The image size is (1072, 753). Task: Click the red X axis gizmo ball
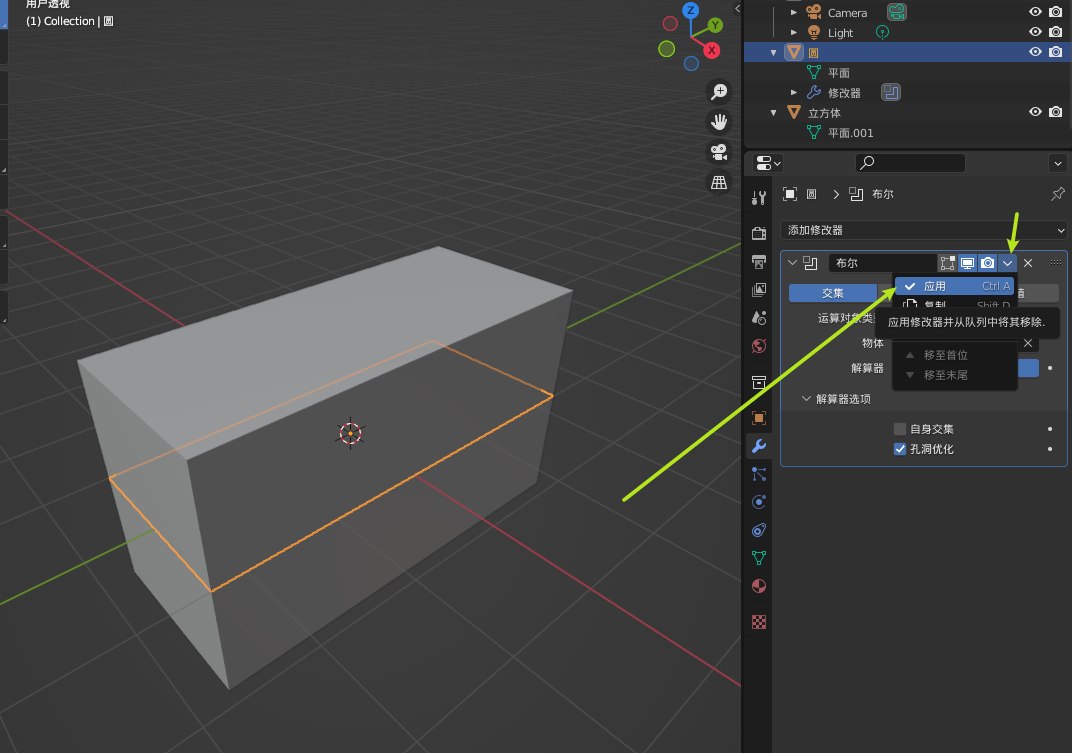coord(712,50)
